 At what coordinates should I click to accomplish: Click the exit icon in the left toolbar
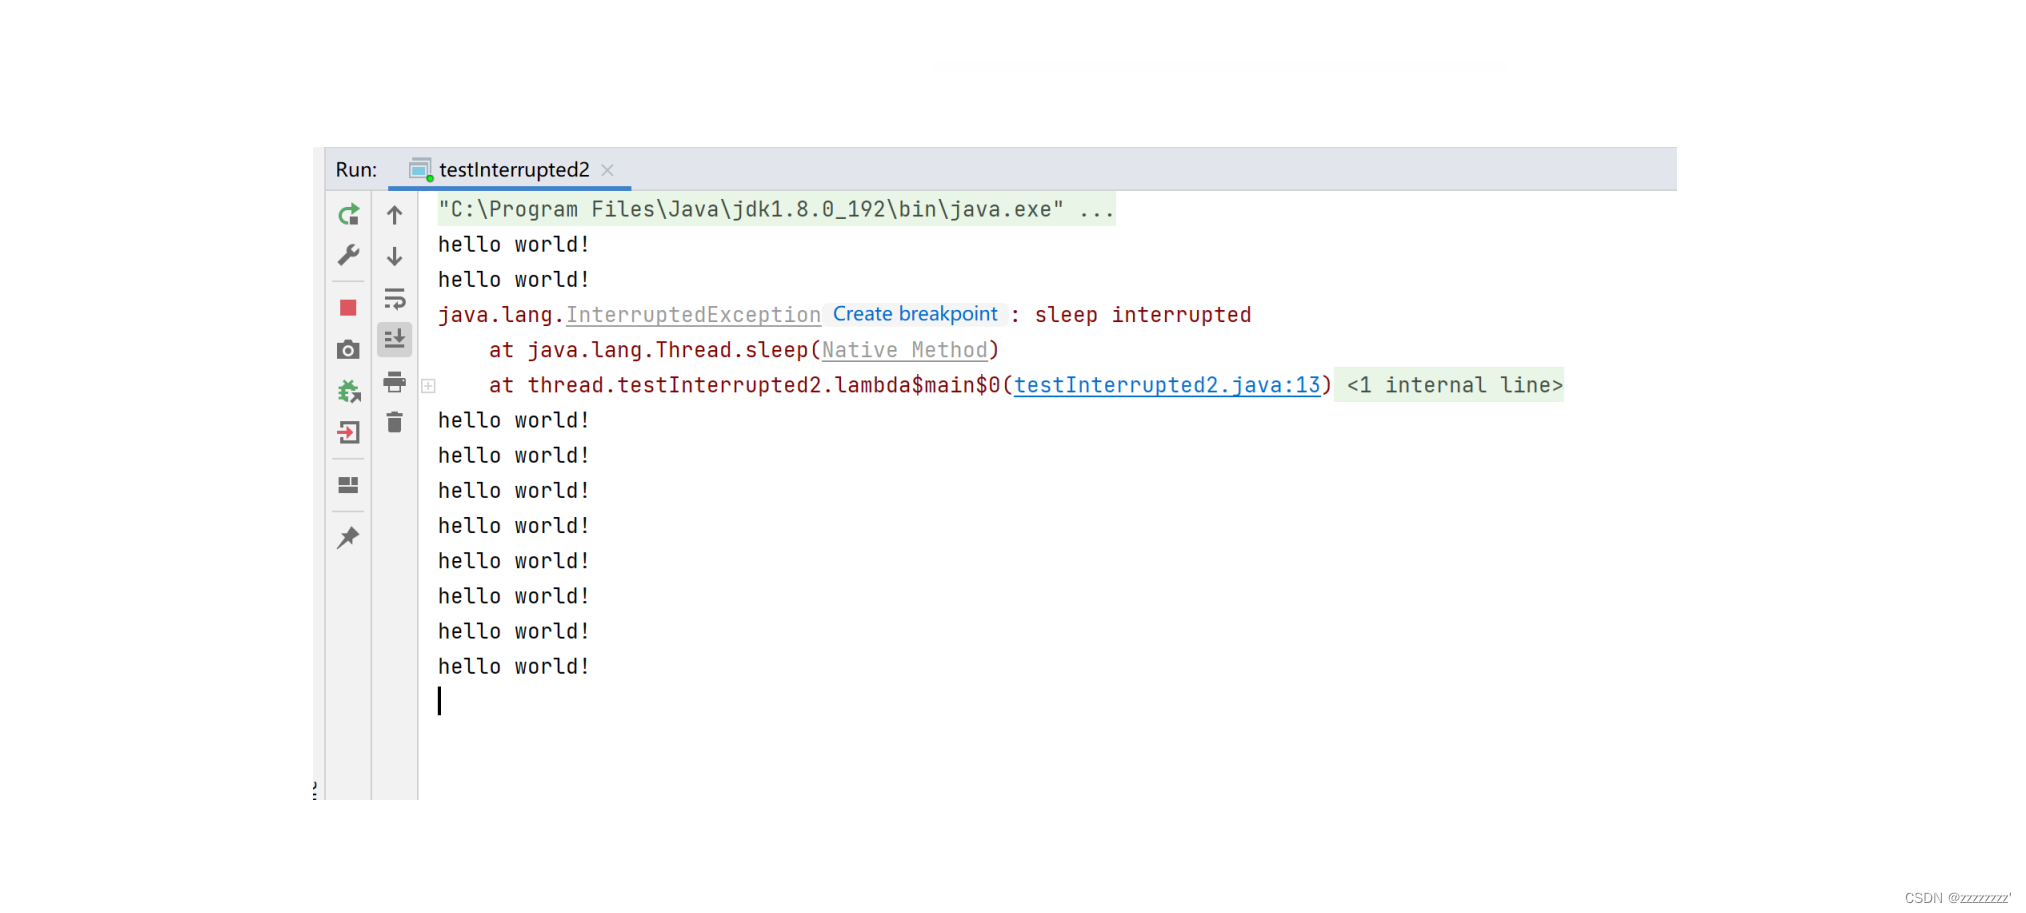pos(348,433)
